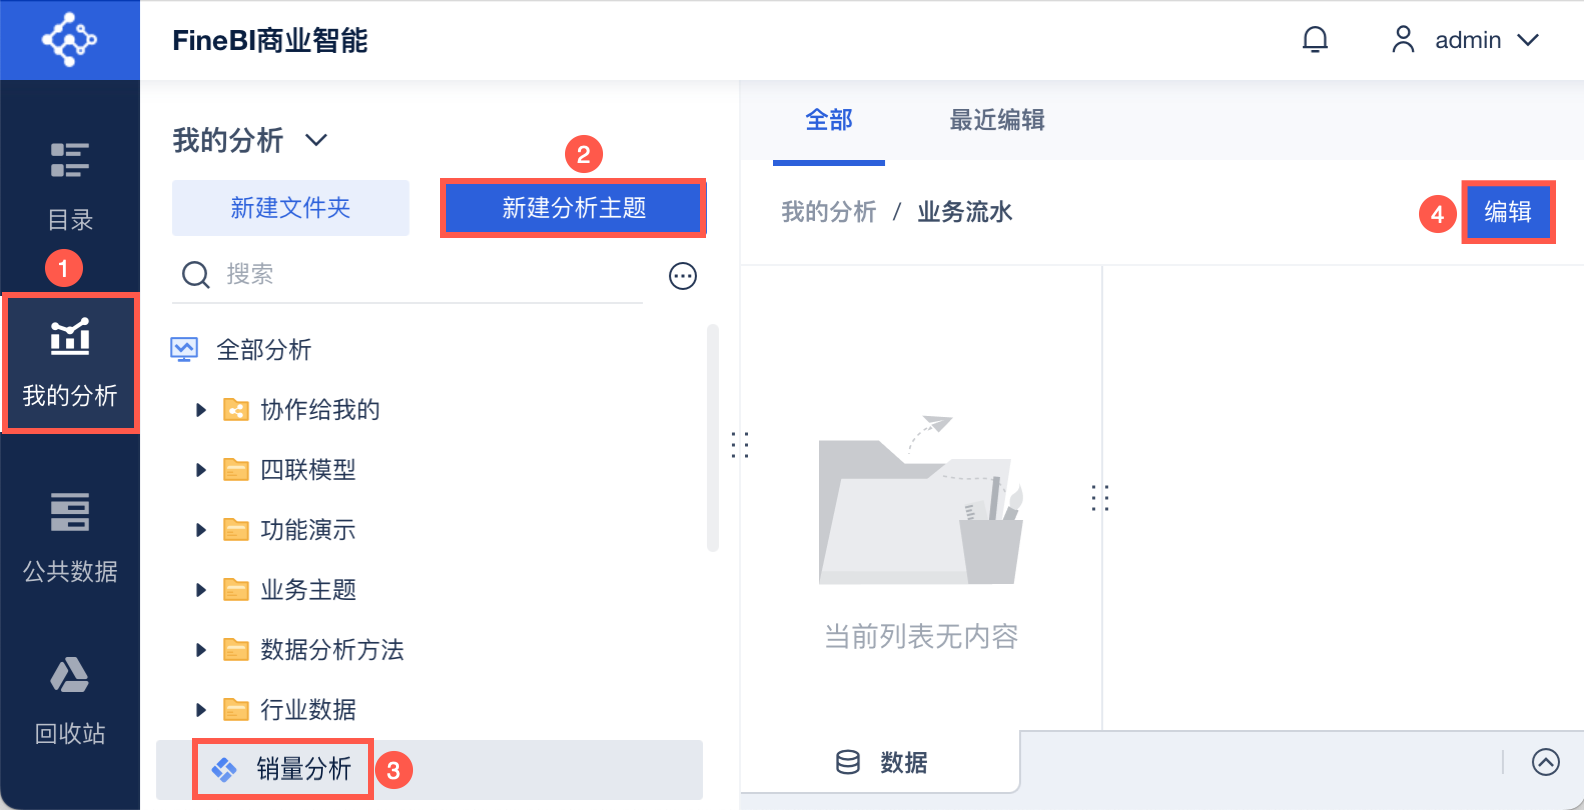Select the 全部 tab
This screenshot has height=810, width=1584.
(x=829, y=120)
